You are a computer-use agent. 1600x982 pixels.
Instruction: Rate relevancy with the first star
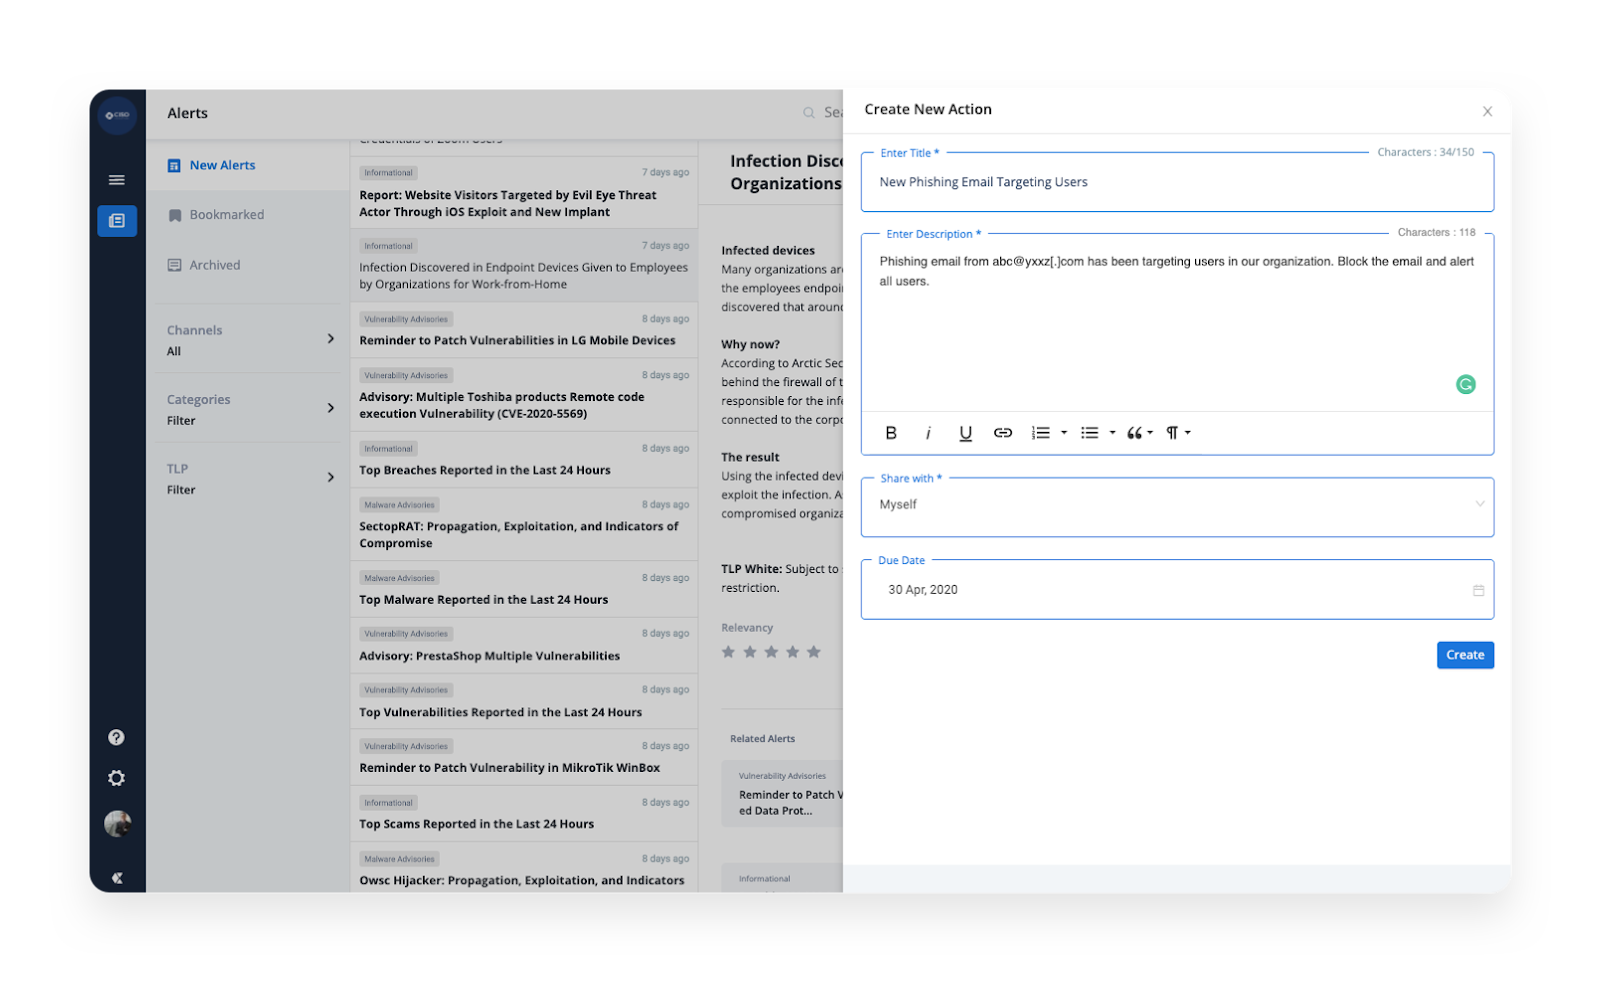(728, 652)
